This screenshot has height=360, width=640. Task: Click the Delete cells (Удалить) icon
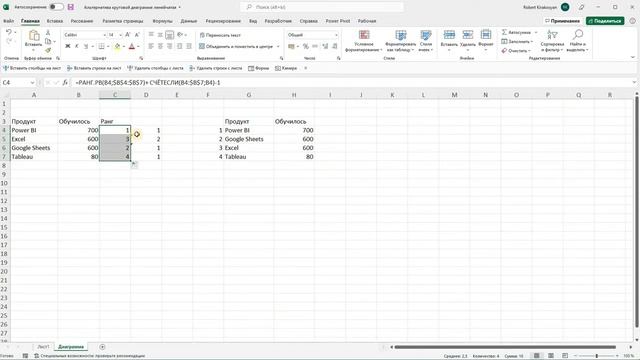click(468, 35)
